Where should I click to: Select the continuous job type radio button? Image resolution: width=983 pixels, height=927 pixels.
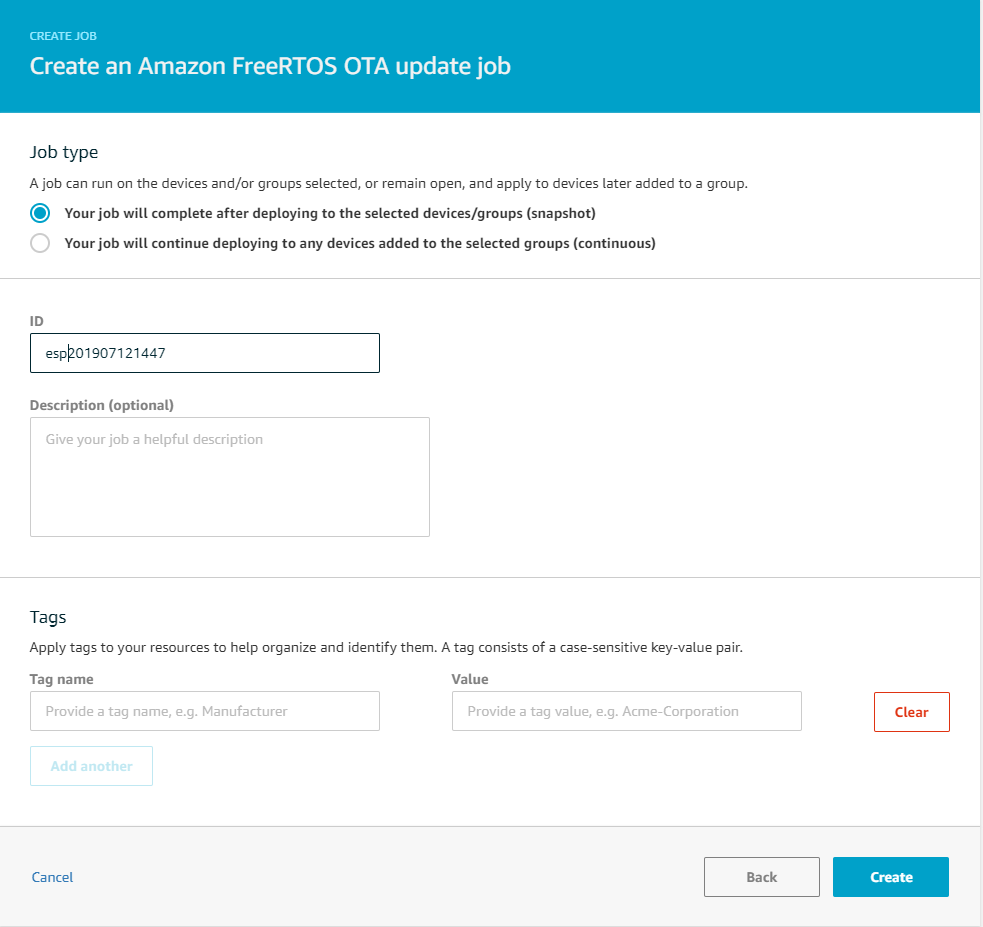(40, 243)
